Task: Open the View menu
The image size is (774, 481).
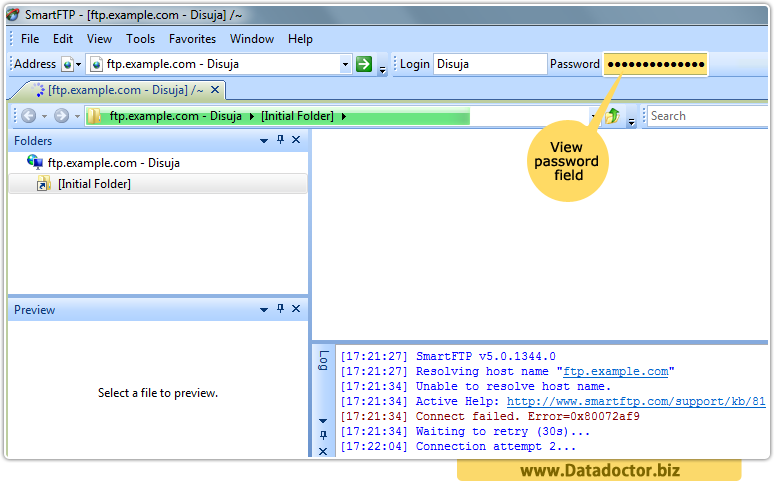Action: (99, 39)
